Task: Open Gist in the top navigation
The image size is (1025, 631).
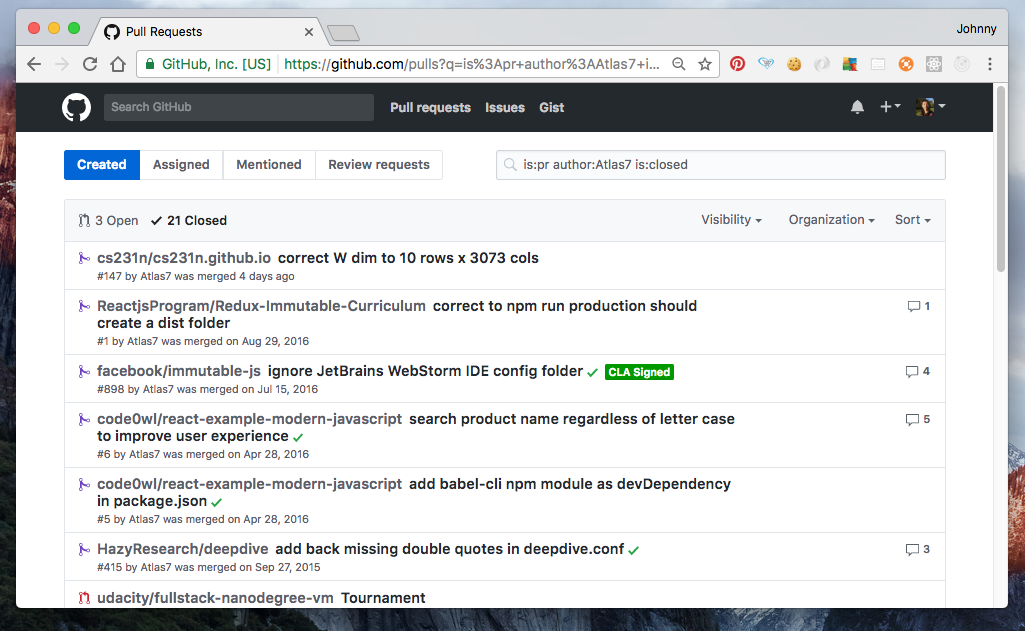Action: tap(551, 107)
